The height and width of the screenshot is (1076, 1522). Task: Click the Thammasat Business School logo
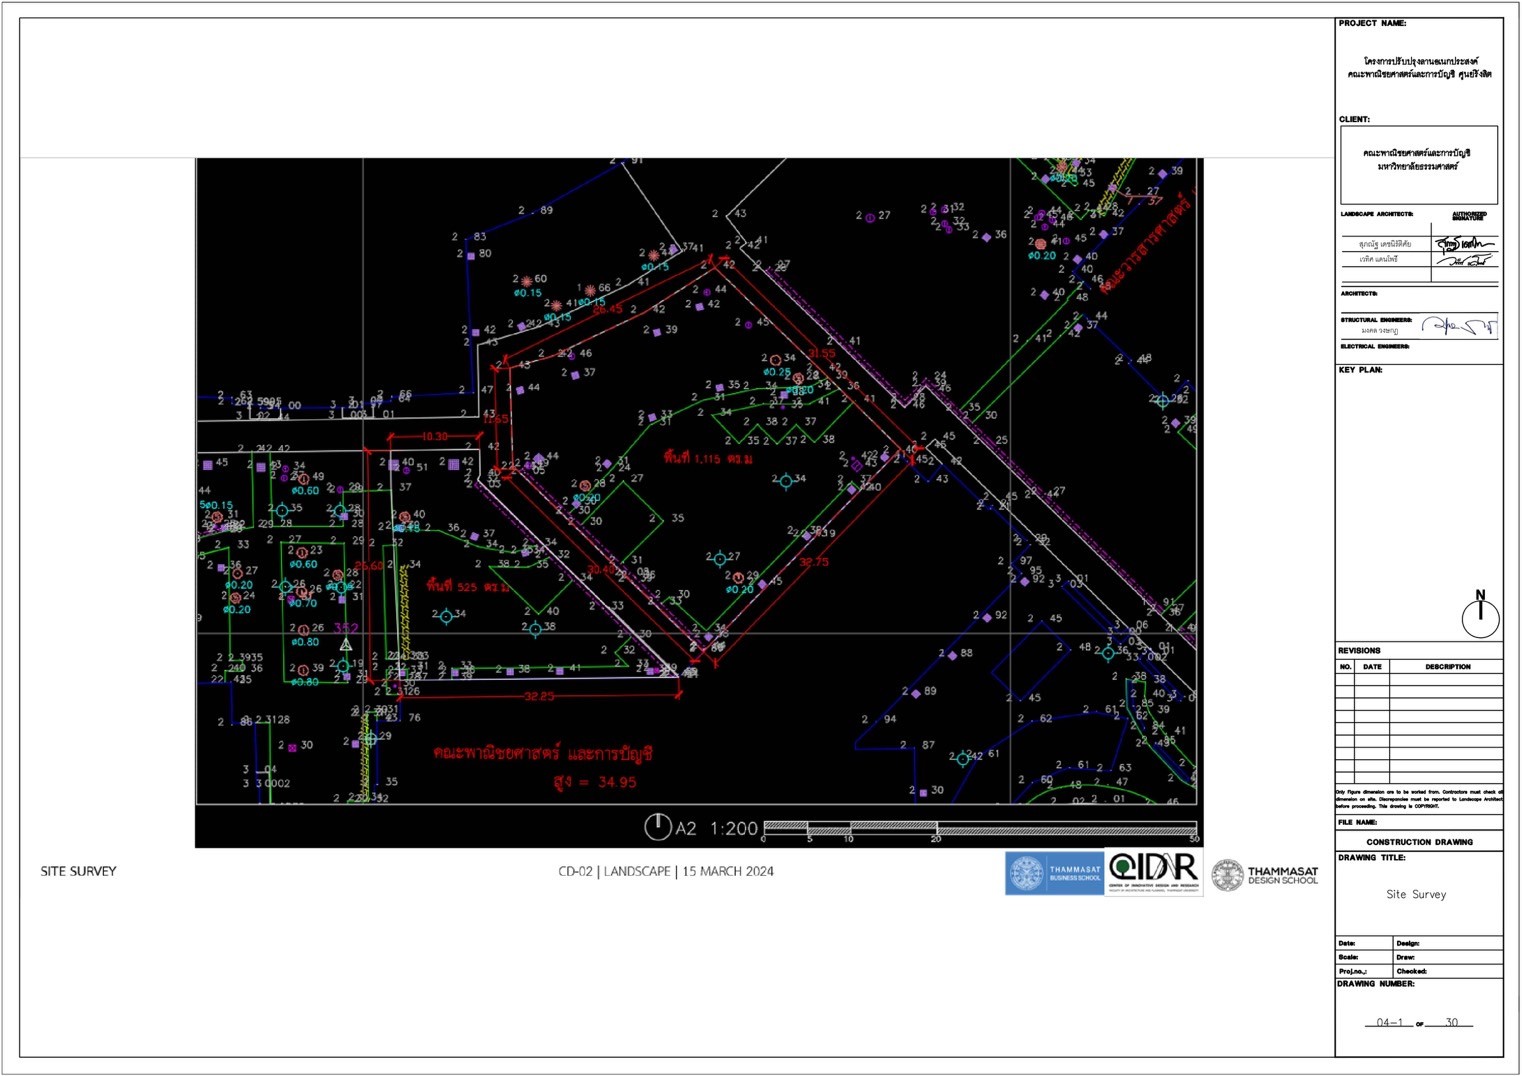1054,873
